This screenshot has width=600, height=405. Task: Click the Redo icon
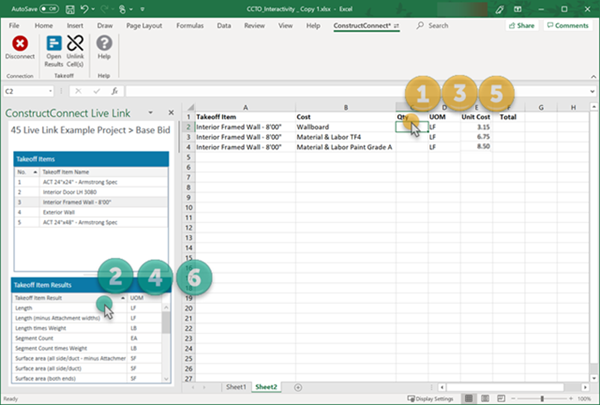(x=104, y=9)
